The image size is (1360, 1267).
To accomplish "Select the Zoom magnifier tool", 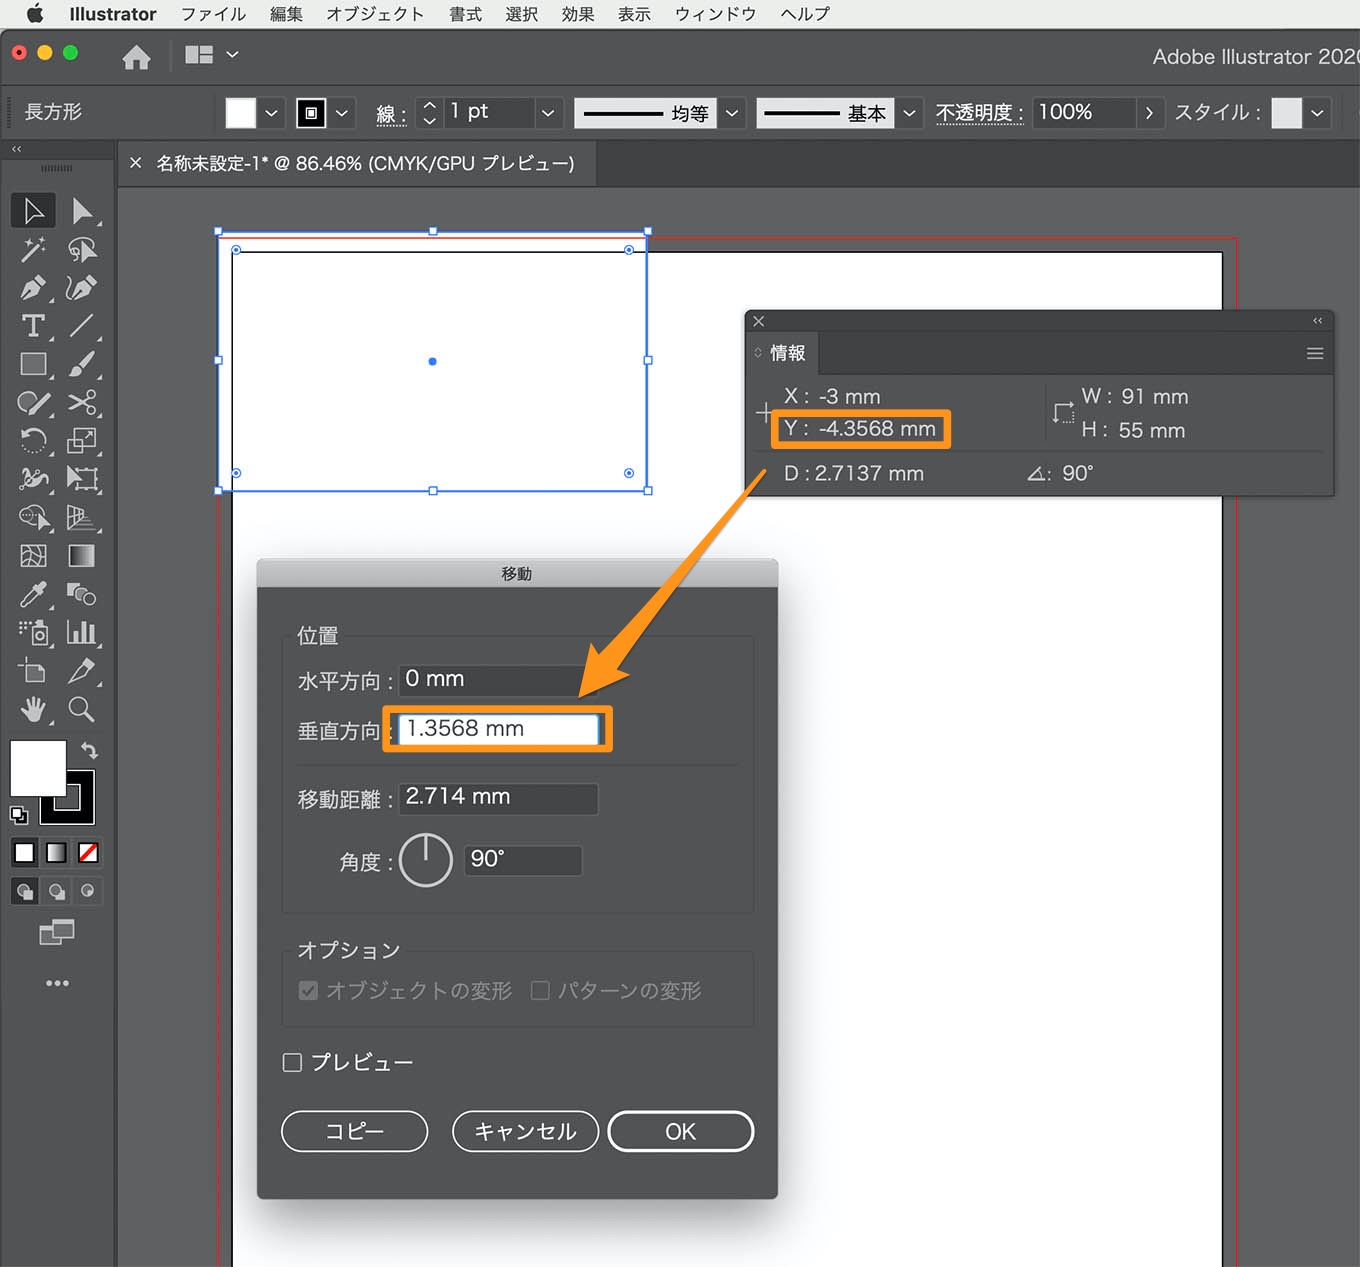I will click(82, 710).
